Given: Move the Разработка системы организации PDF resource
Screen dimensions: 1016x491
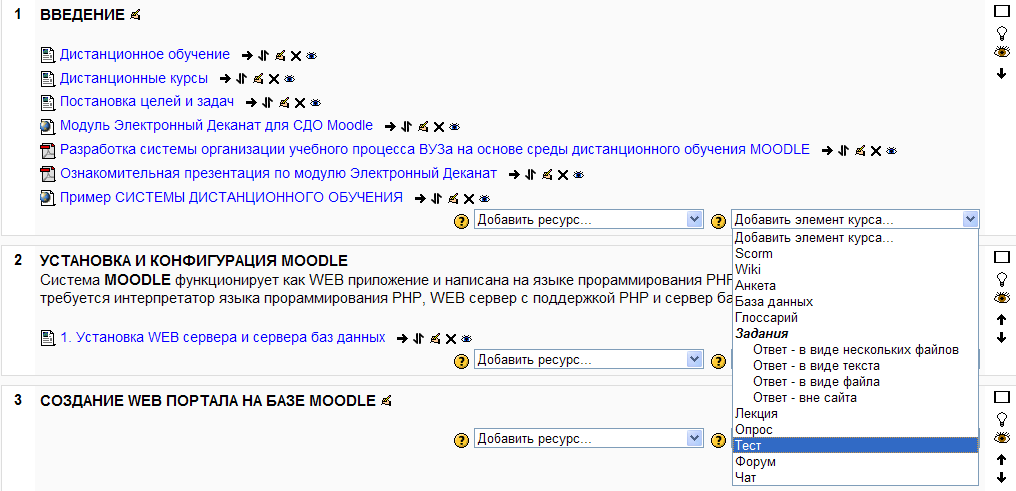Looking at the screenshot, I should [843, 150].
